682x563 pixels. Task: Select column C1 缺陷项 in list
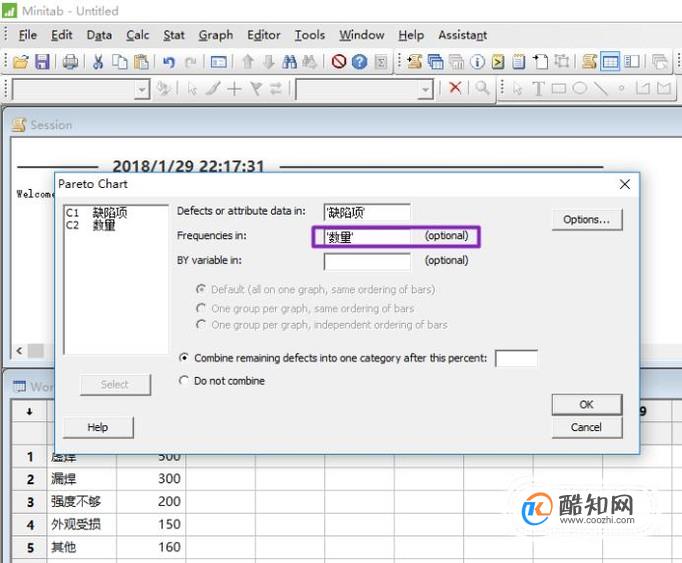point(97,213)
